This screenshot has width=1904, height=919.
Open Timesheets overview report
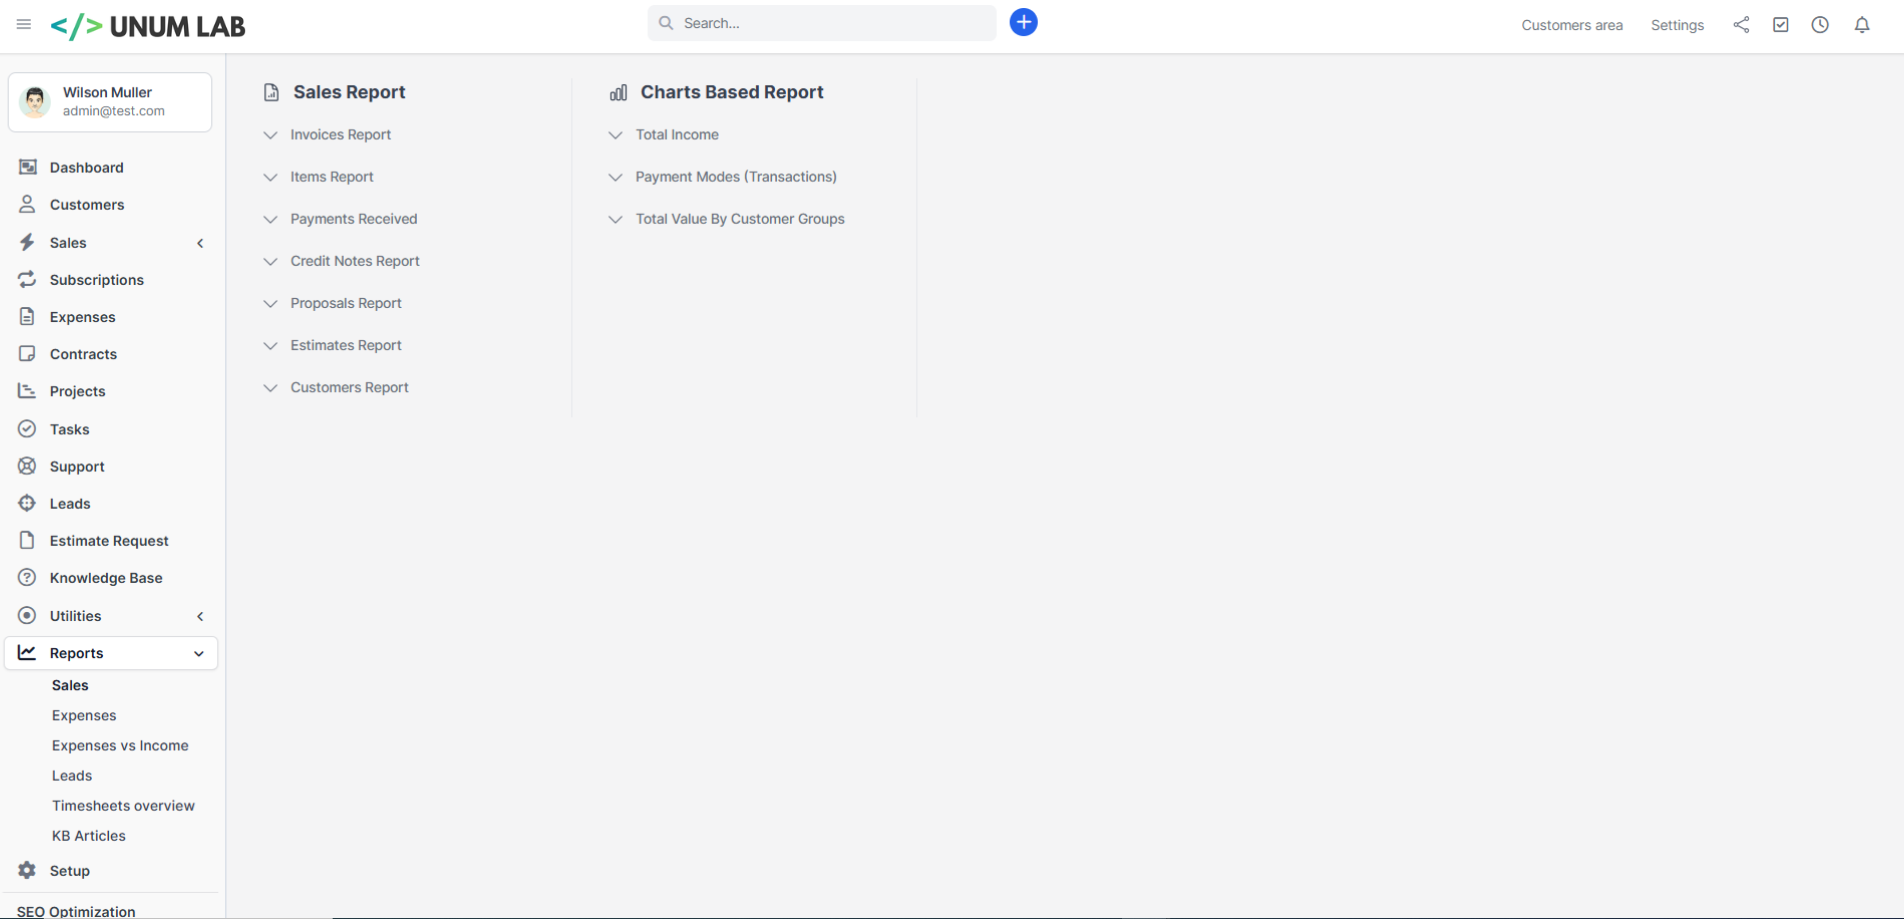(123, 805)
